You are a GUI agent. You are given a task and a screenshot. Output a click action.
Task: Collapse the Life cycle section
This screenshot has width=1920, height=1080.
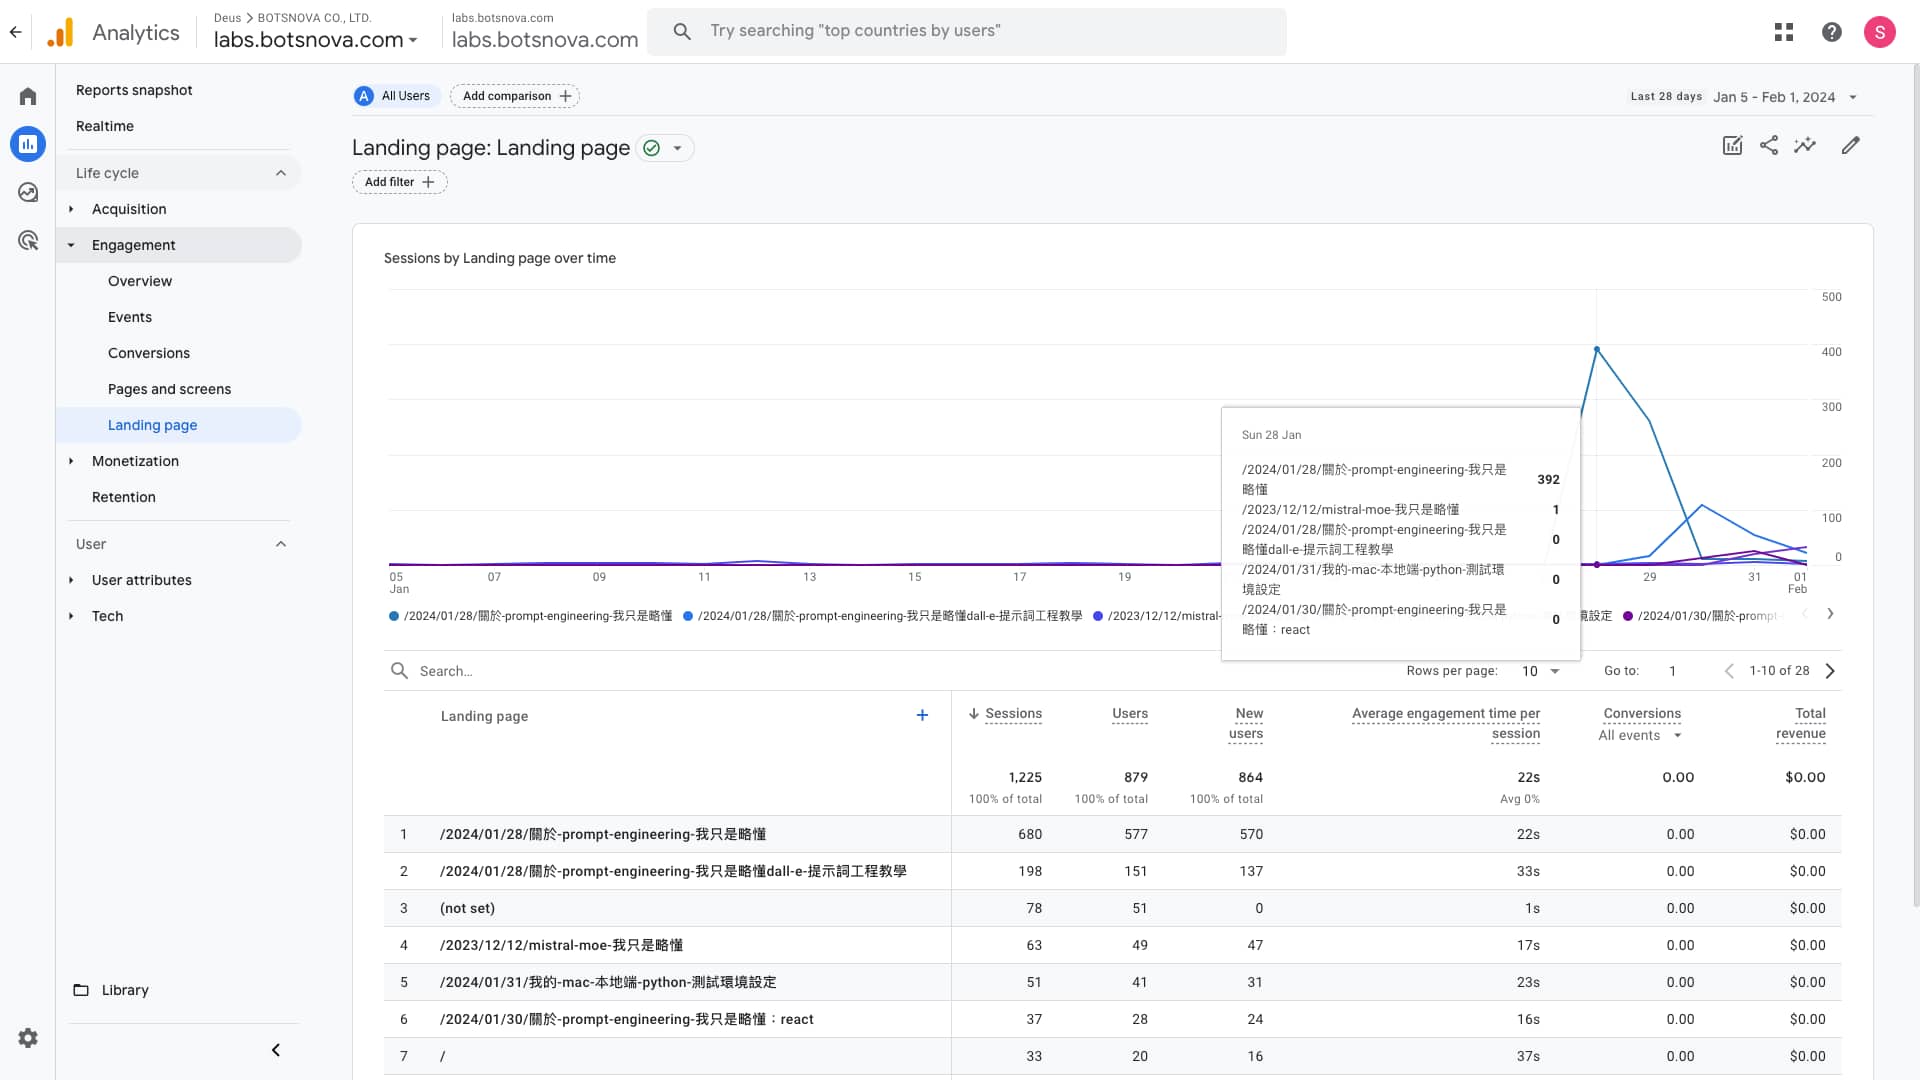[281, 173]
